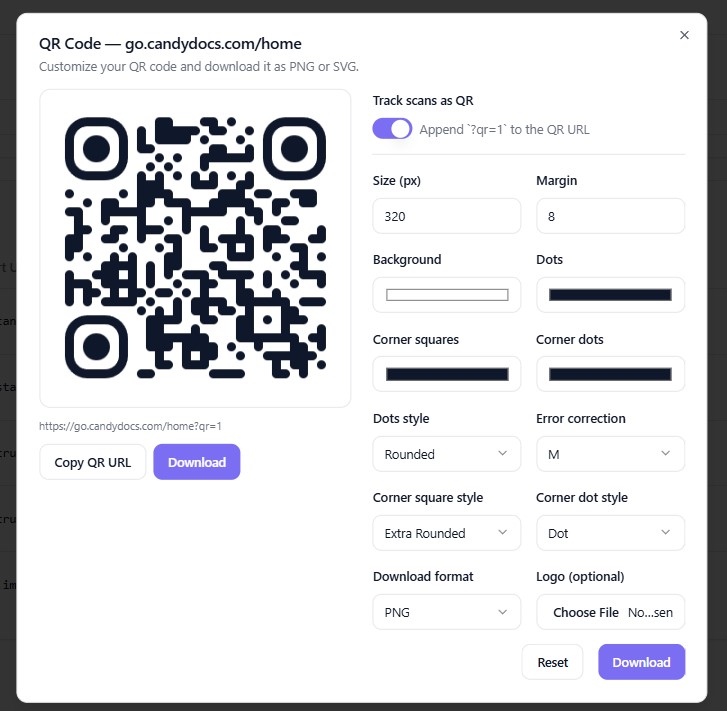This screenshot has height=711, width=727.
Task: Toggle Track scans as QR switch
Action: 392,129
